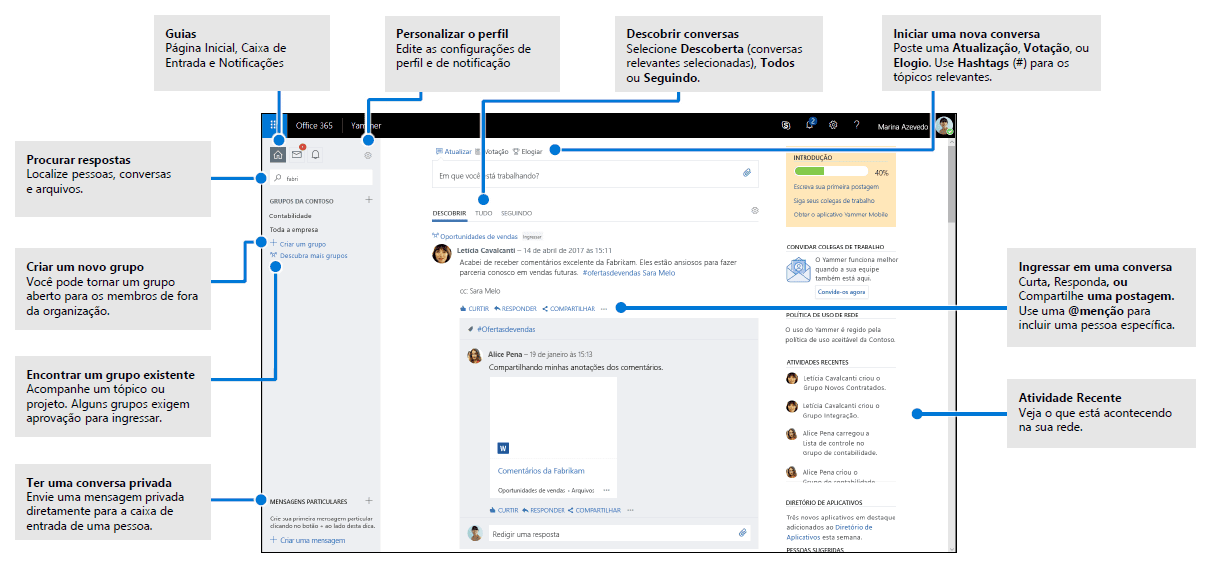Screen dimensions: 1206x569
Task: Click Leticia Cavalcanti's post avatar
Action: point(440,254)
